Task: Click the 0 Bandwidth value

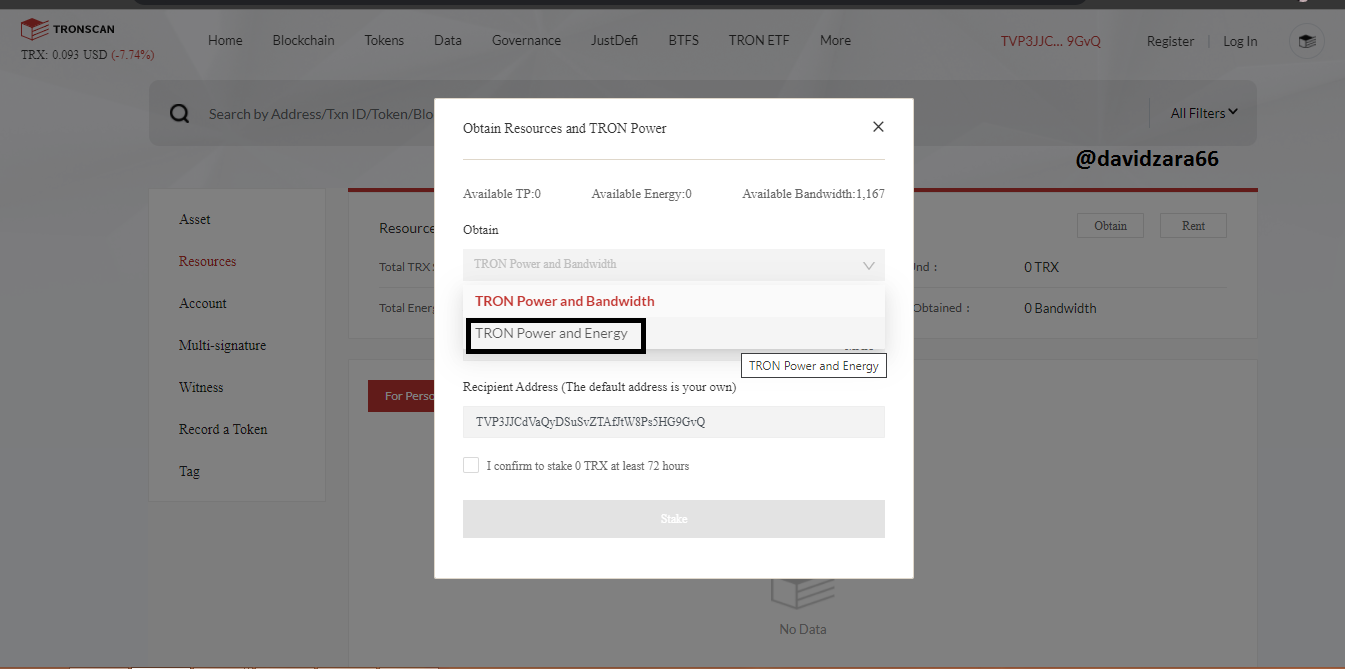Action: pos(1060,308)
